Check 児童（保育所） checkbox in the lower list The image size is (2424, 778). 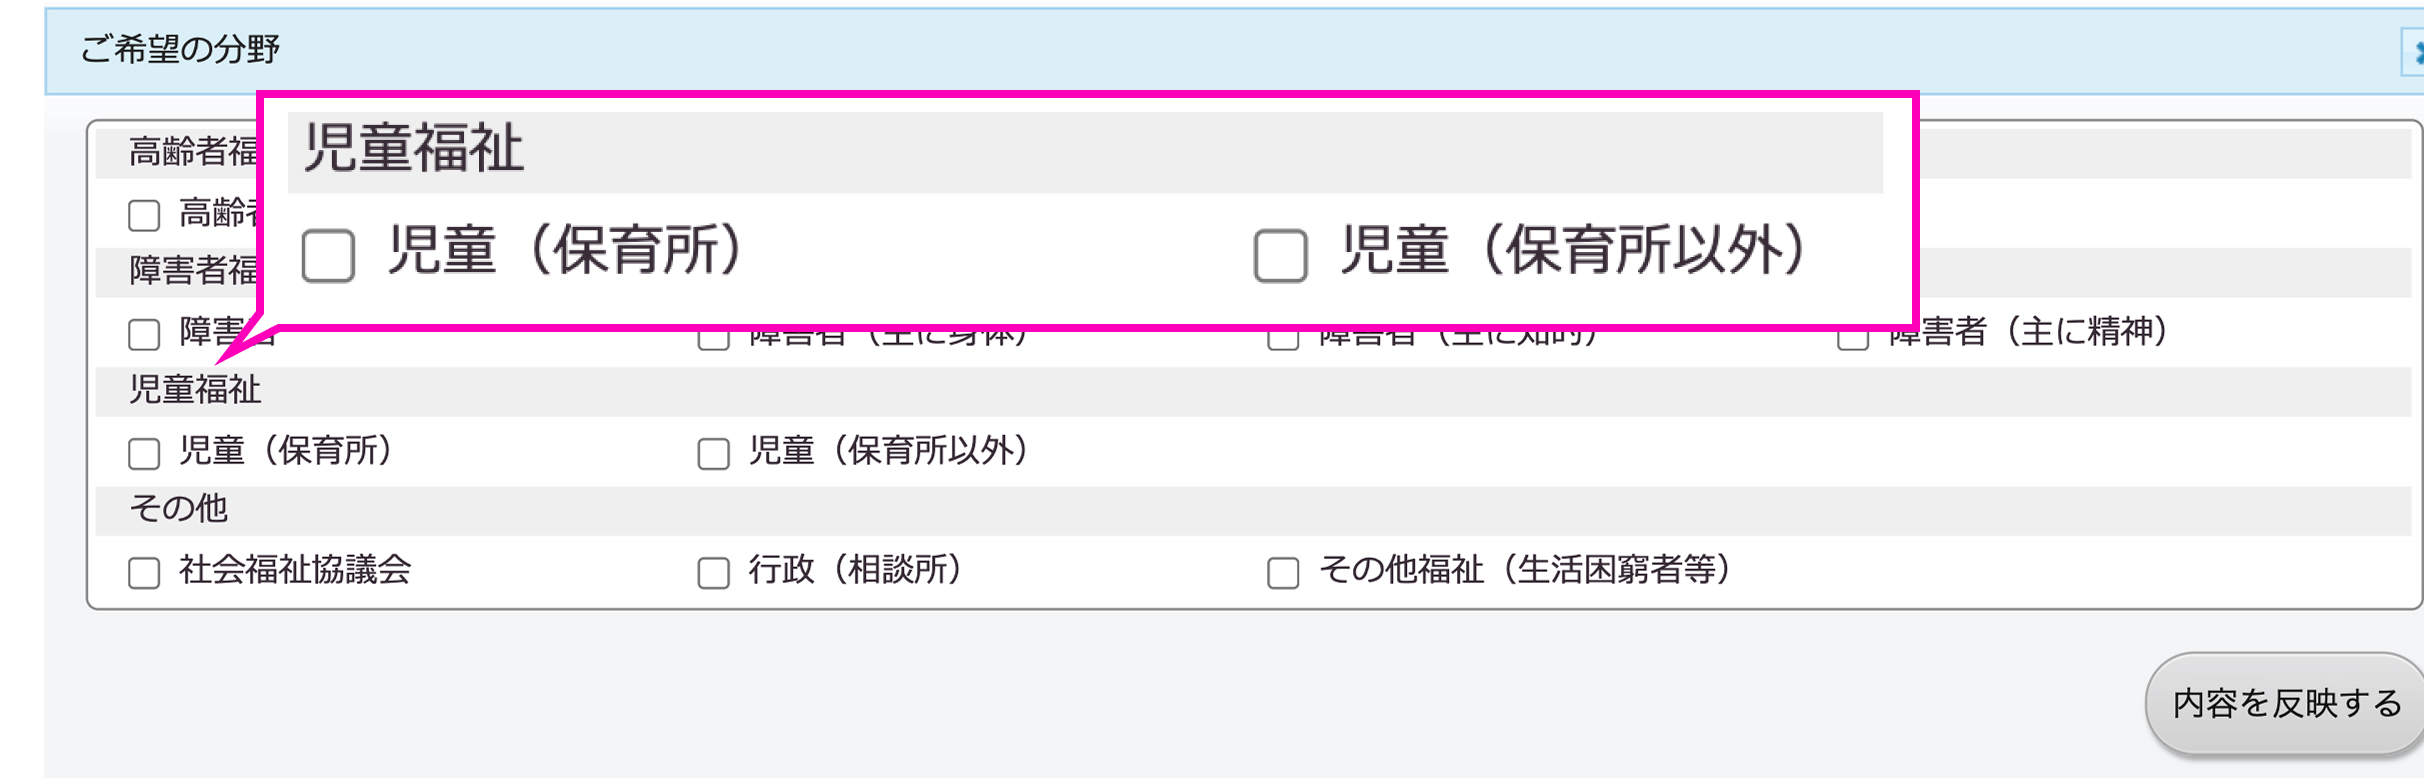click(144, 454)
